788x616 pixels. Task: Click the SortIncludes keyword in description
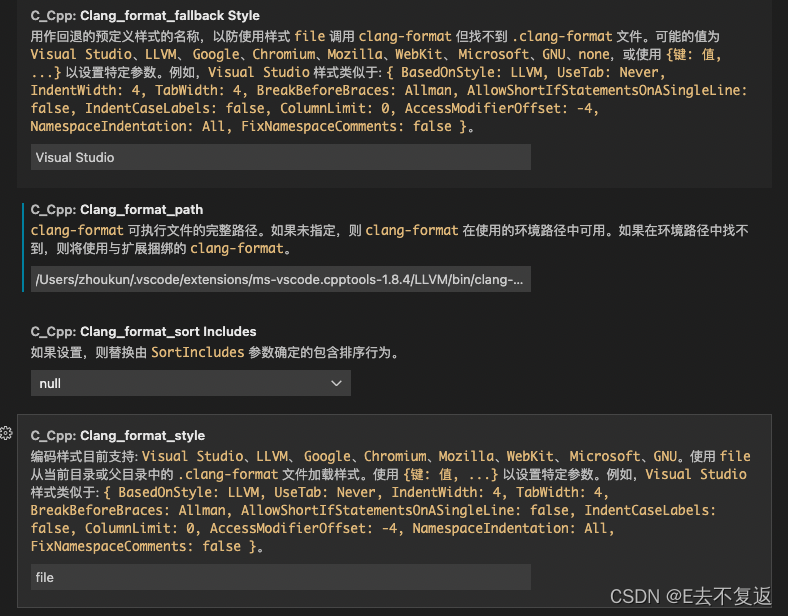[198, 352]
